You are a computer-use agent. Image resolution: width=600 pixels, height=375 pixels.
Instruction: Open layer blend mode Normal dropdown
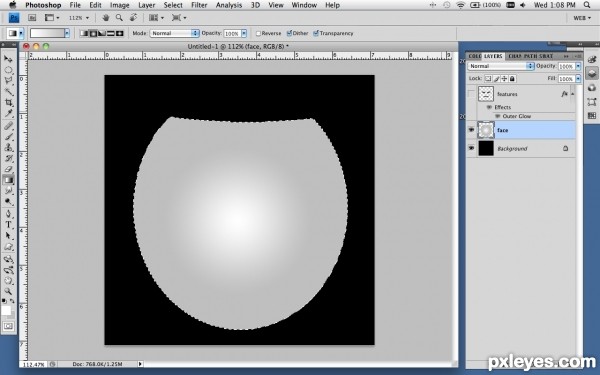501,66
